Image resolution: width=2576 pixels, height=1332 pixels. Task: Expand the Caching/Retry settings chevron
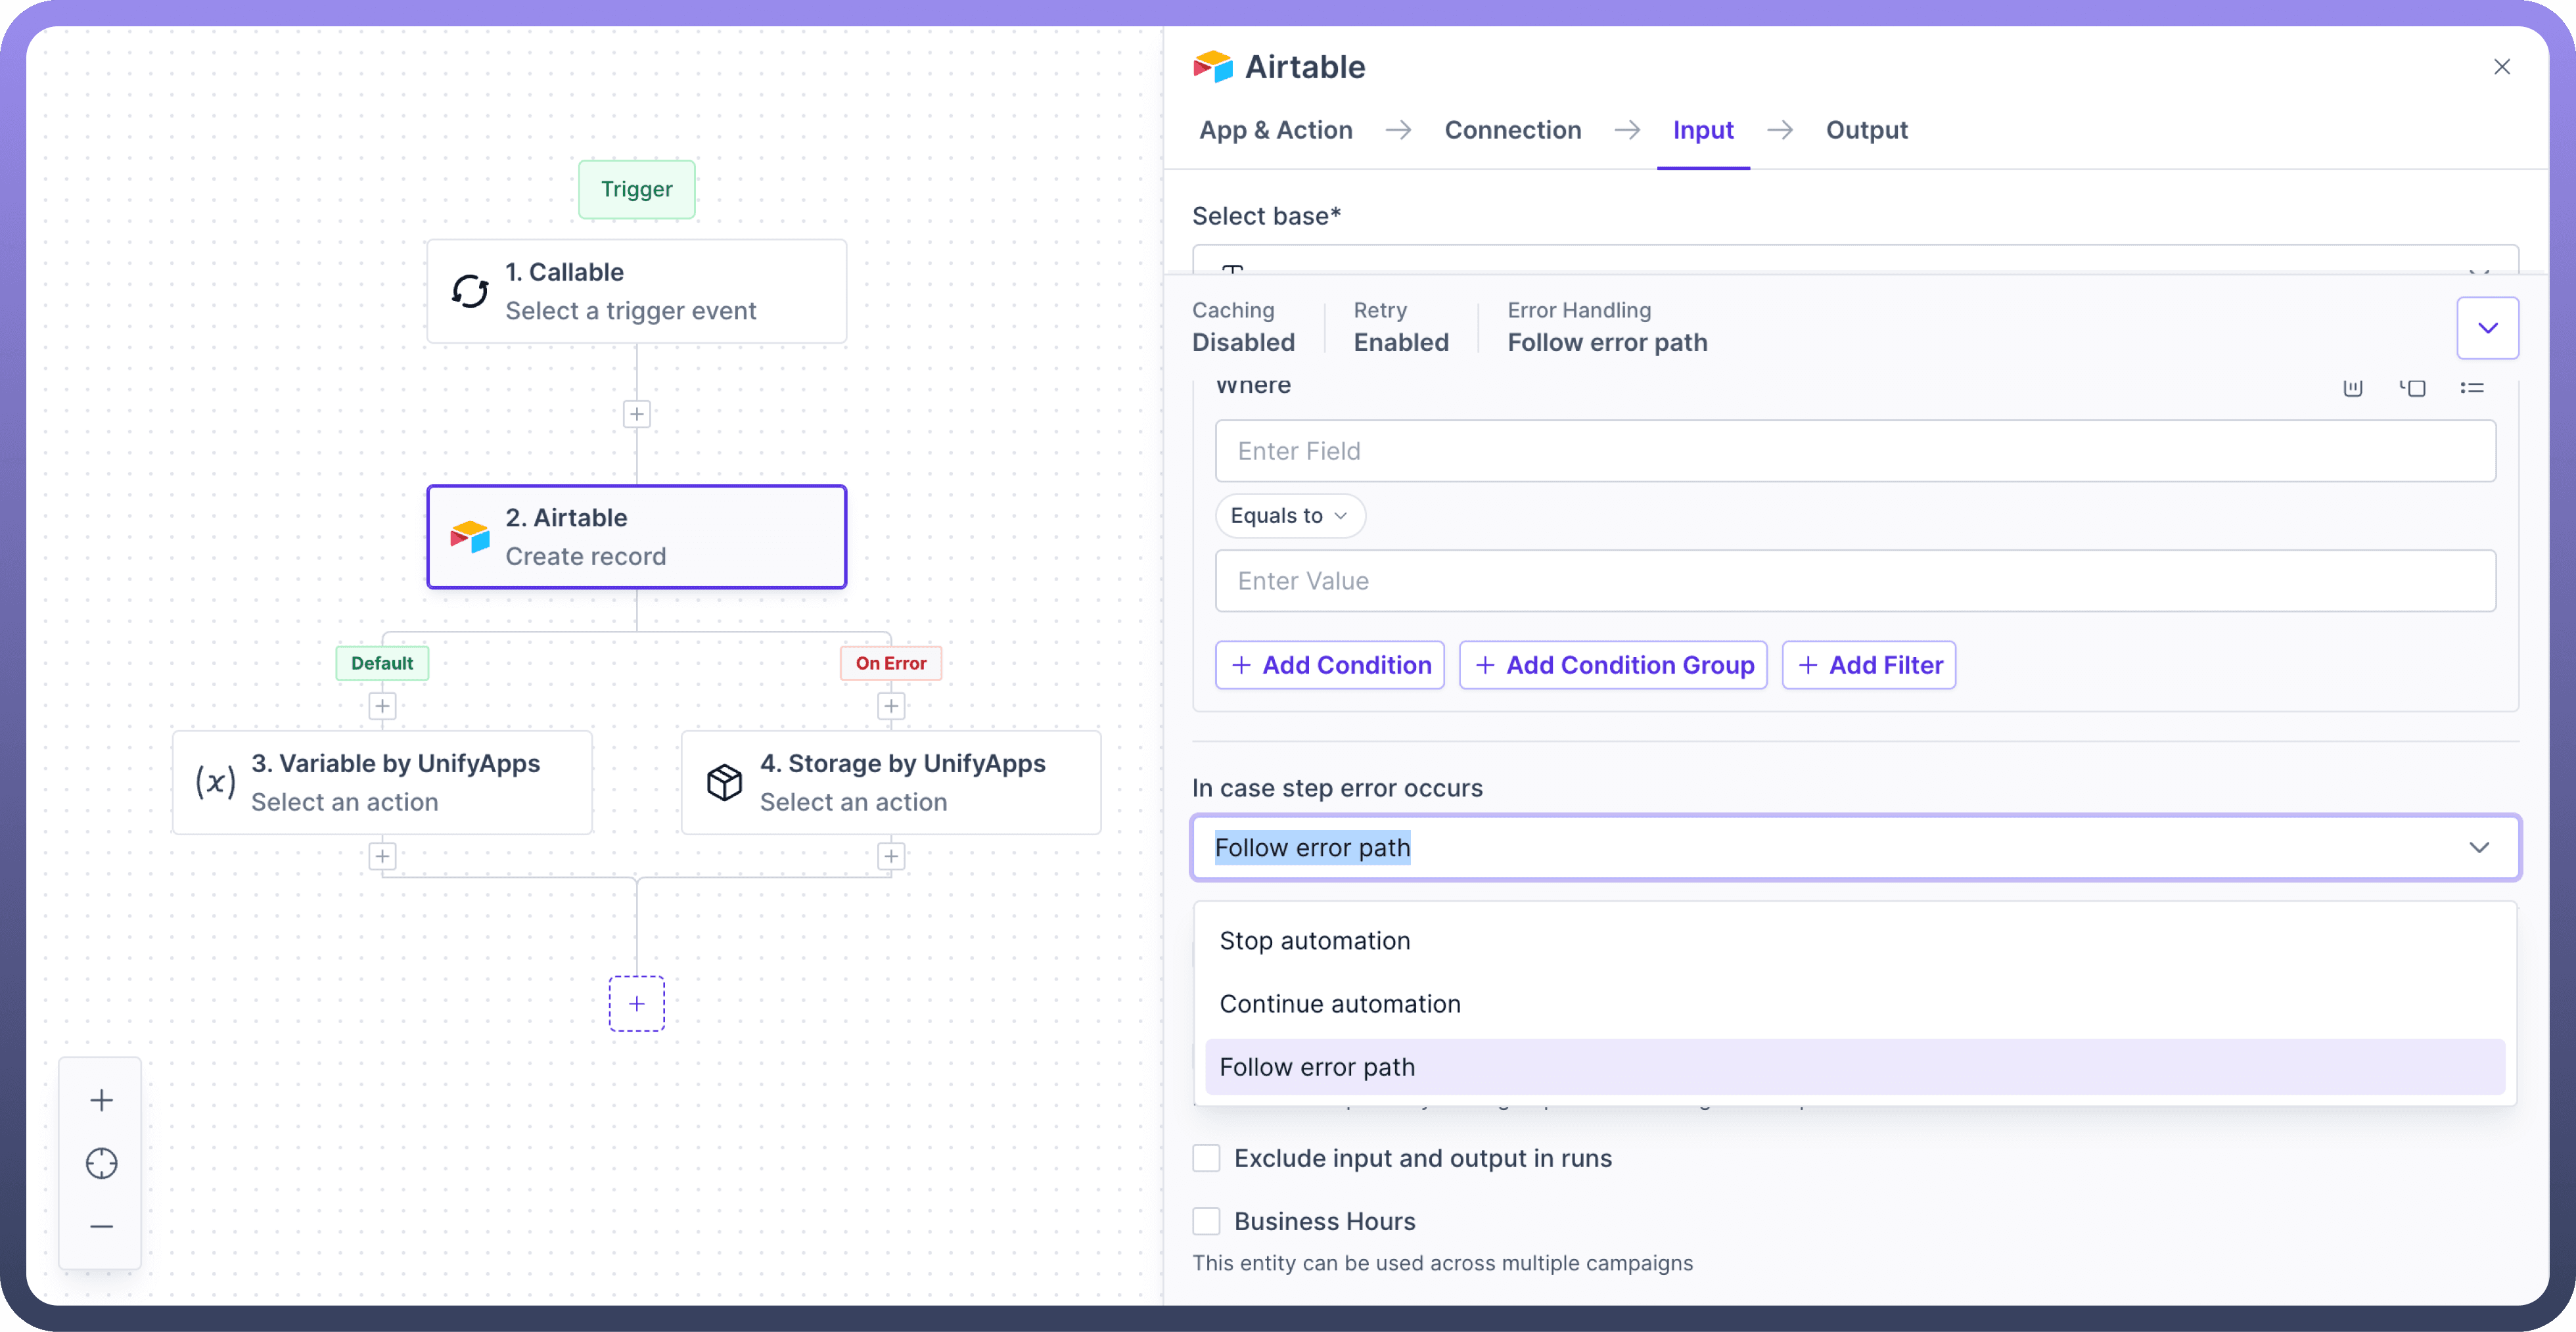click(x=2487, y=328)
